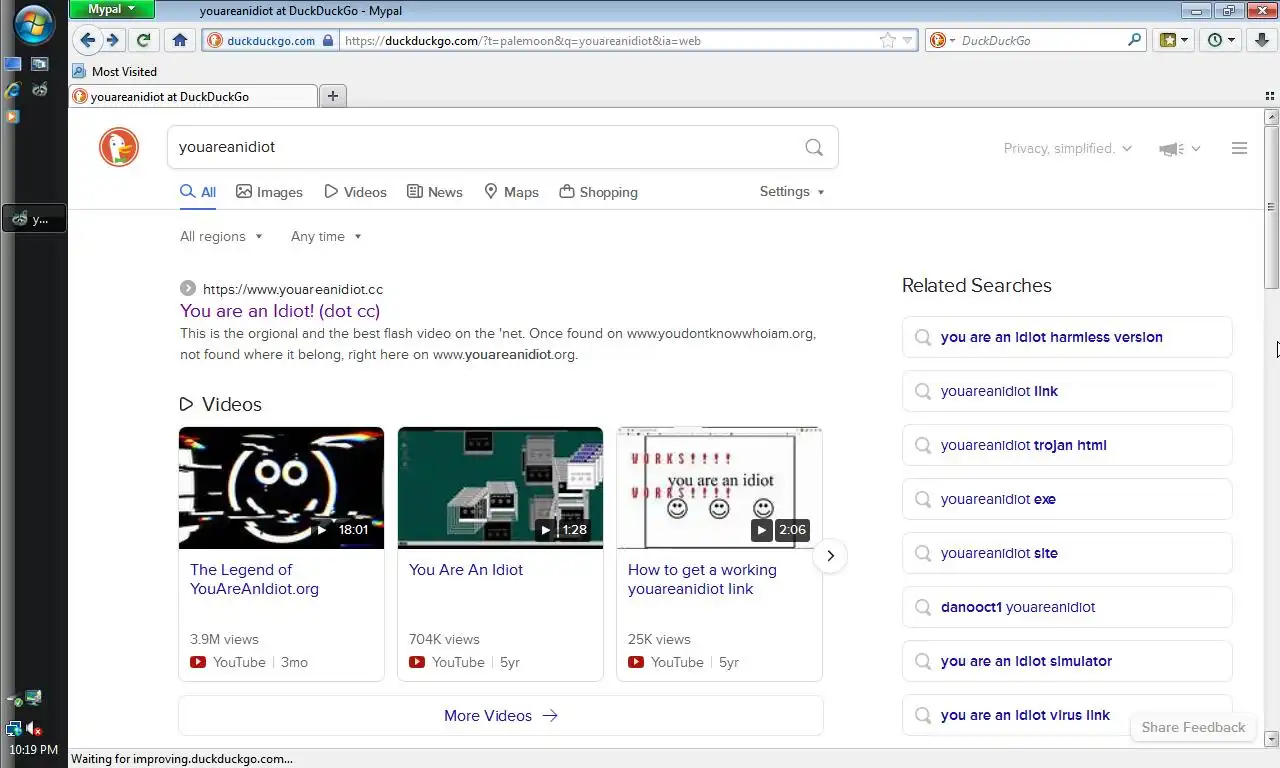This screenshot has width=1280, height=768.
Task: Search related: danooct1 youareanidiot
Action: click(x=1067, y=607)
